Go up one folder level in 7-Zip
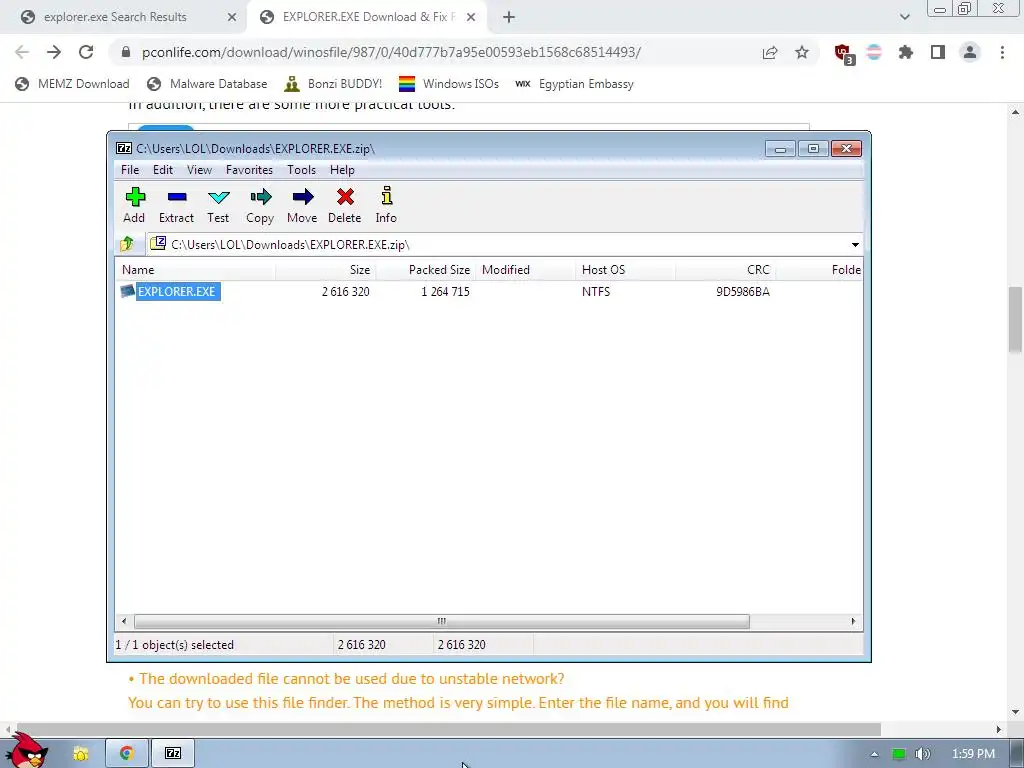Viewport: 1024px width, 768px height. click(127, 244)
